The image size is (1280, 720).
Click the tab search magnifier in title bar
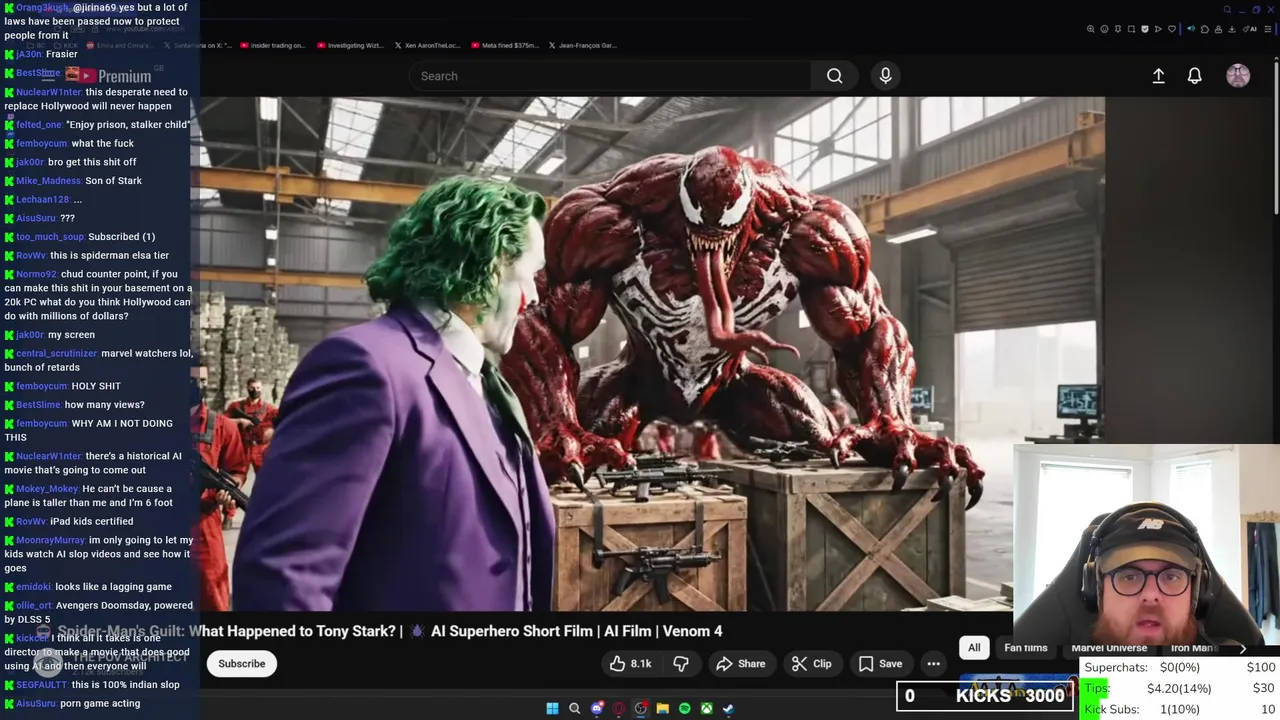[x=1227, y=10]
